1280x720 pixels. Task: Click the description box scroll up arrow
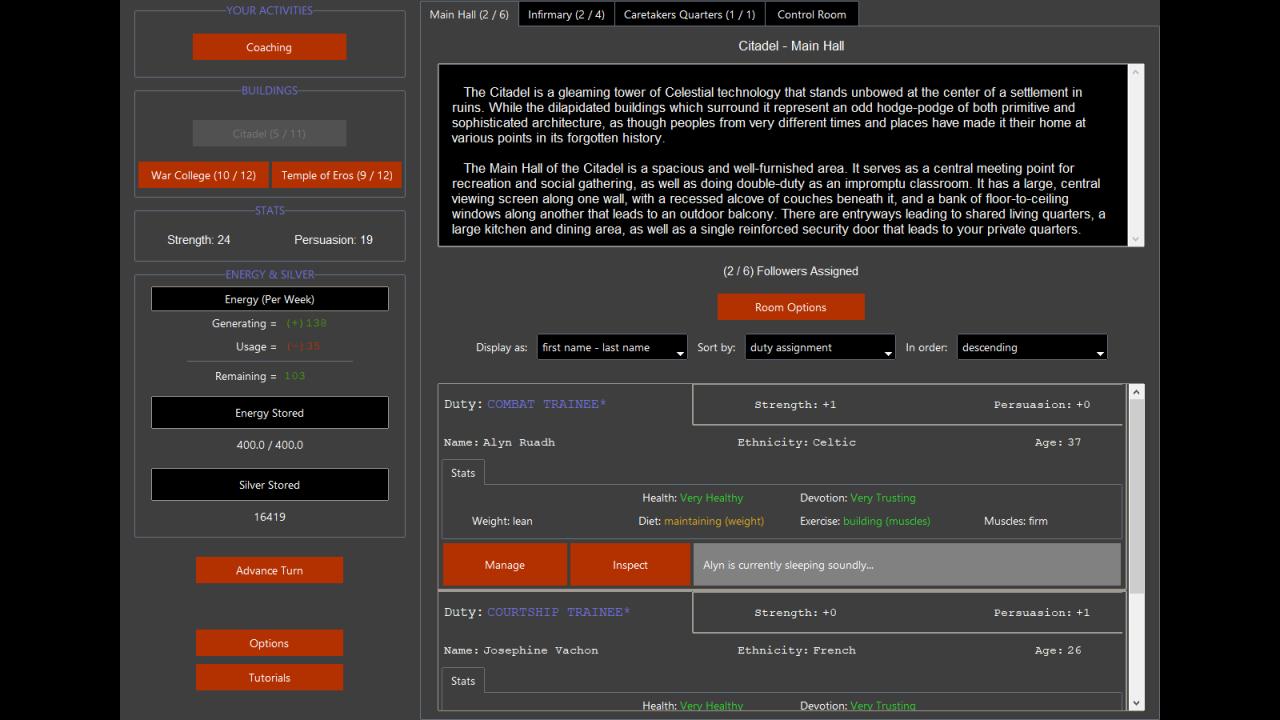point(1135,73)
